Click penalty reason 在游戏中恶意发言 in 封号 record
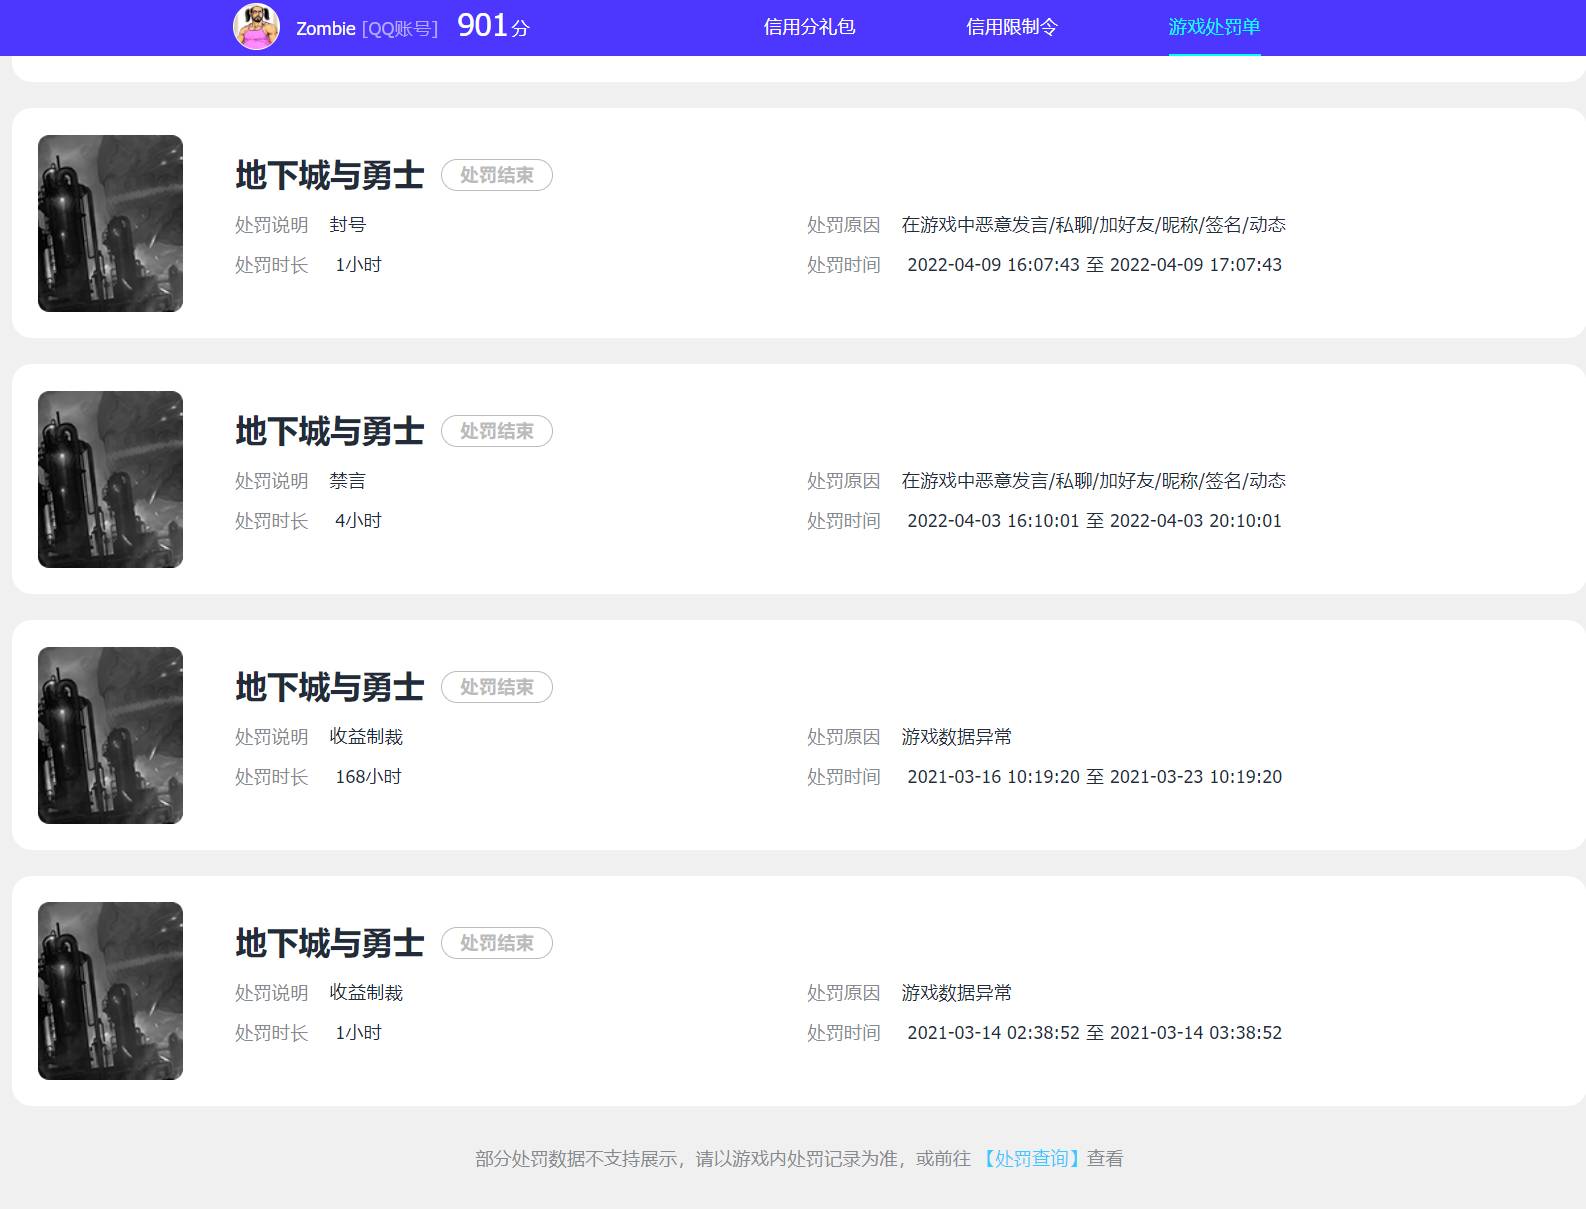 click(x=1094, y=225)
